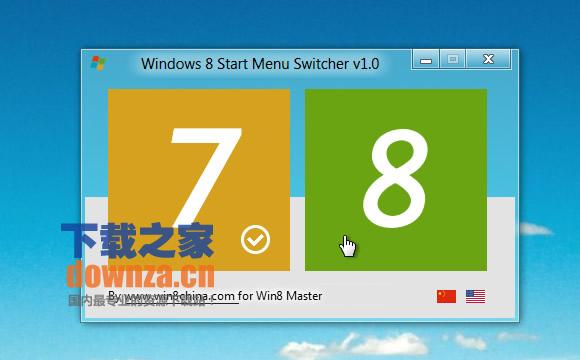The height and width of the screenshot is (360, 580).
Task: Select the green Windows 8 start menu tile
Action: [396, 180]
